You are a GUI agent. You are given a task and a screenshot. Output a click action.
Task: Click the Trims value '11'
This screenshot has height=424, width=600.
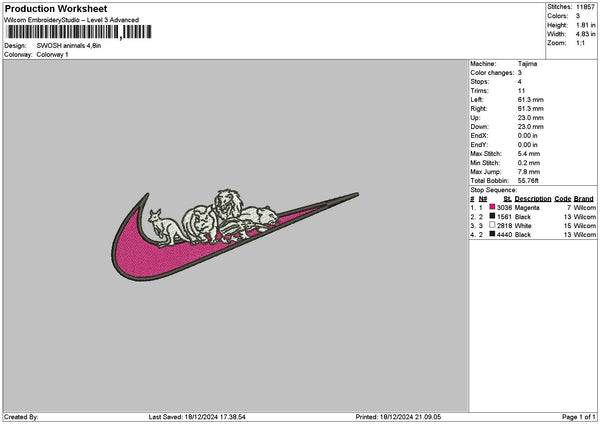[521, 91]
